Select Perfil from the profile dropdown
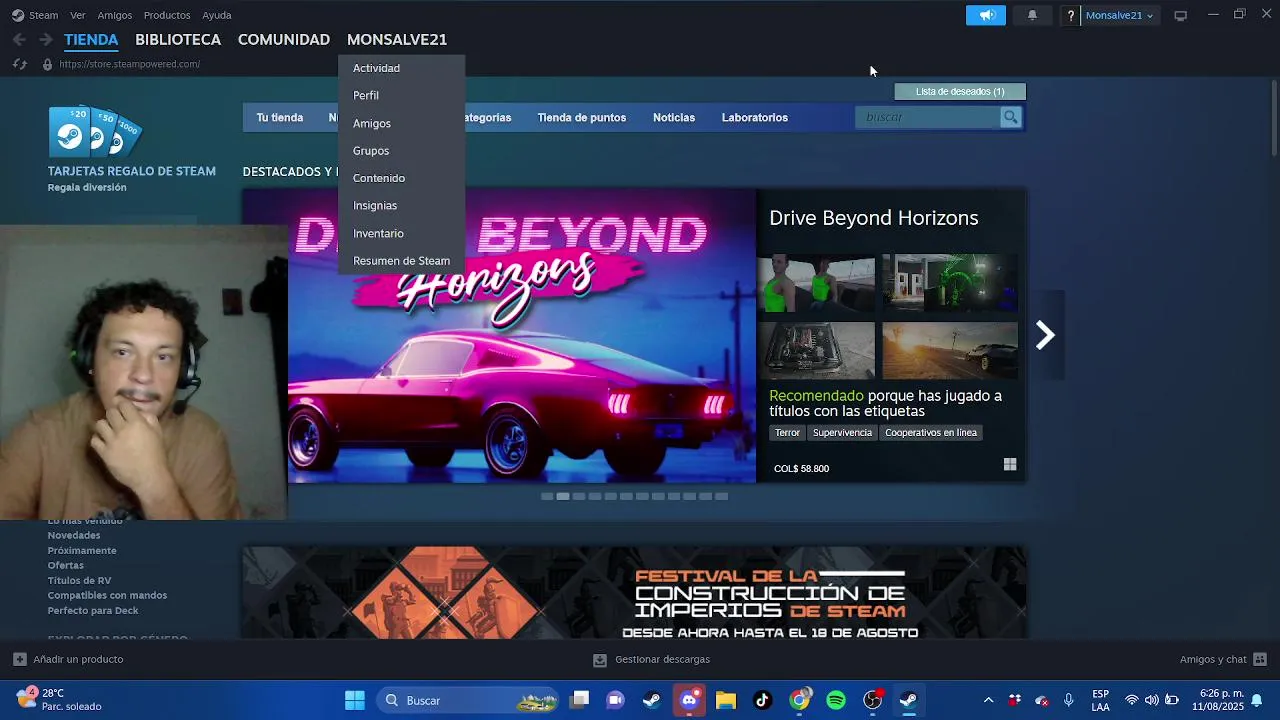 pos(401,95)
